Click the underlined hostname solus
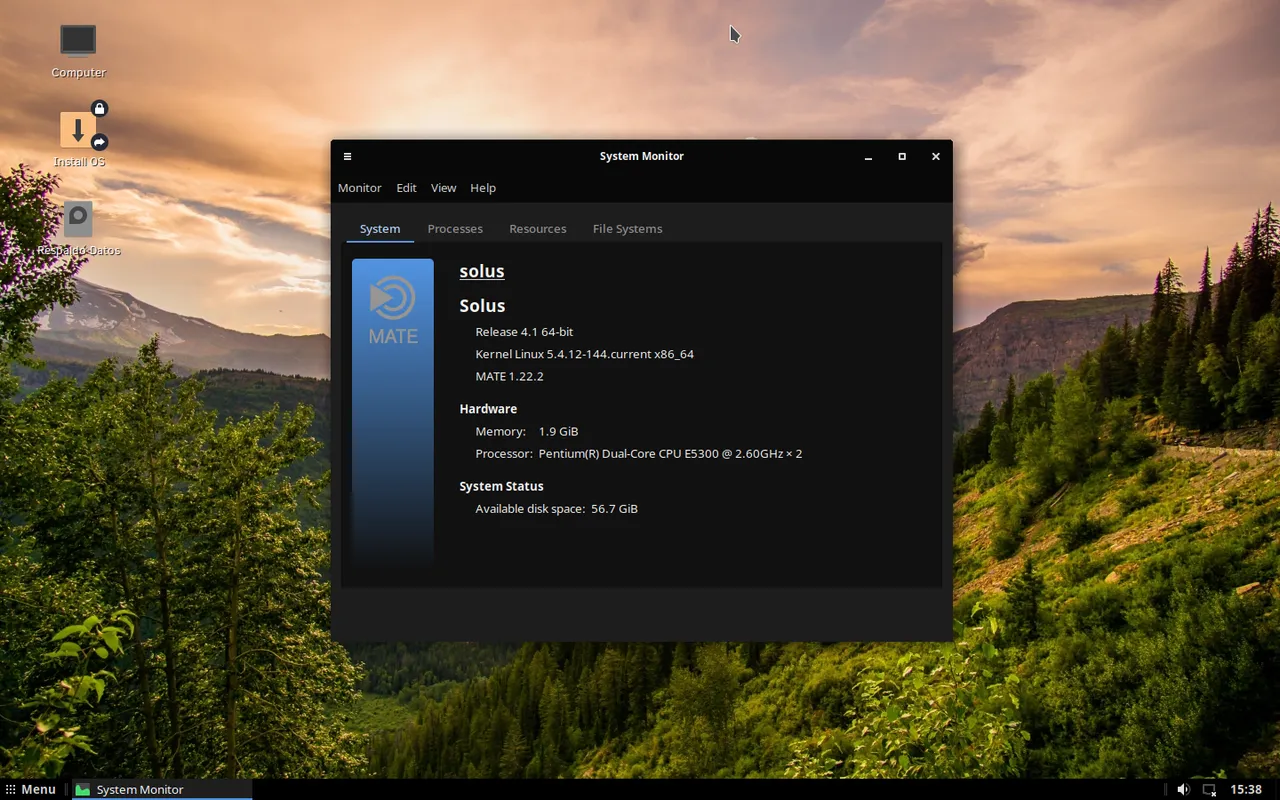 click(482, 271)
